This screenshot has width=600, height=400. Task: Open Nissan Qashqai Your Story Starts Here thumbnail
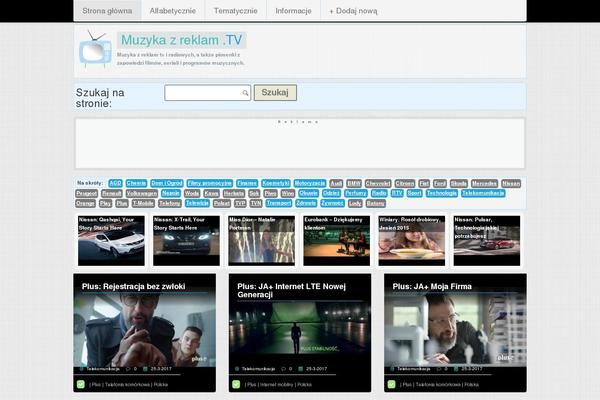111,240
